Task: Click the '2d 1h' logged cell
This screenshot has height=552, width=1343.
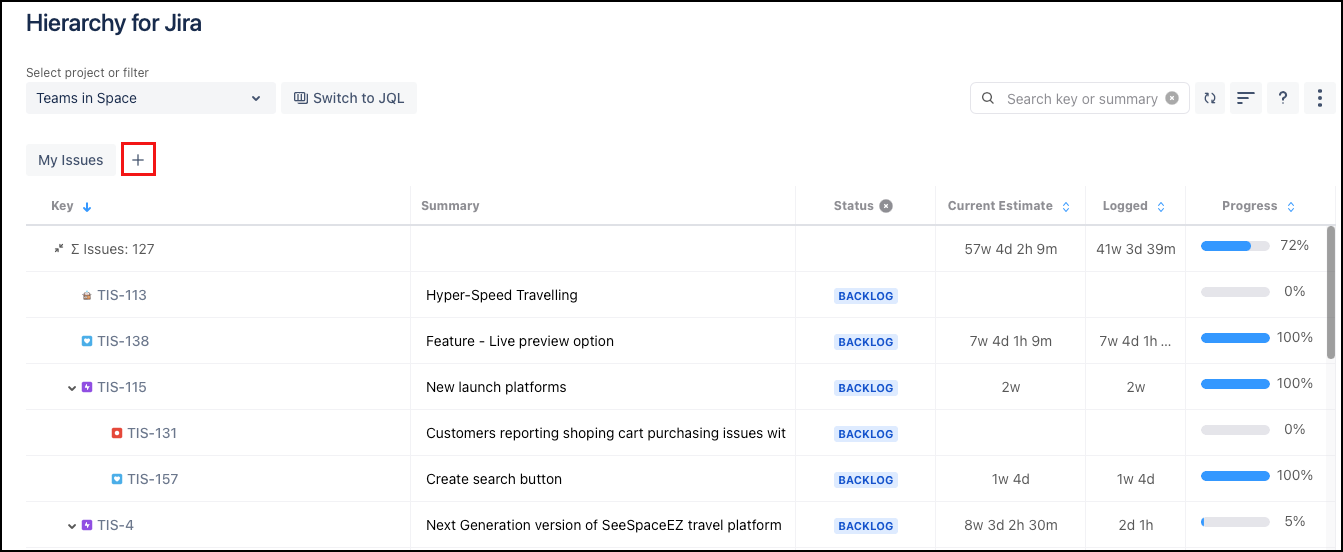Action: click(x=1136, y=525)
